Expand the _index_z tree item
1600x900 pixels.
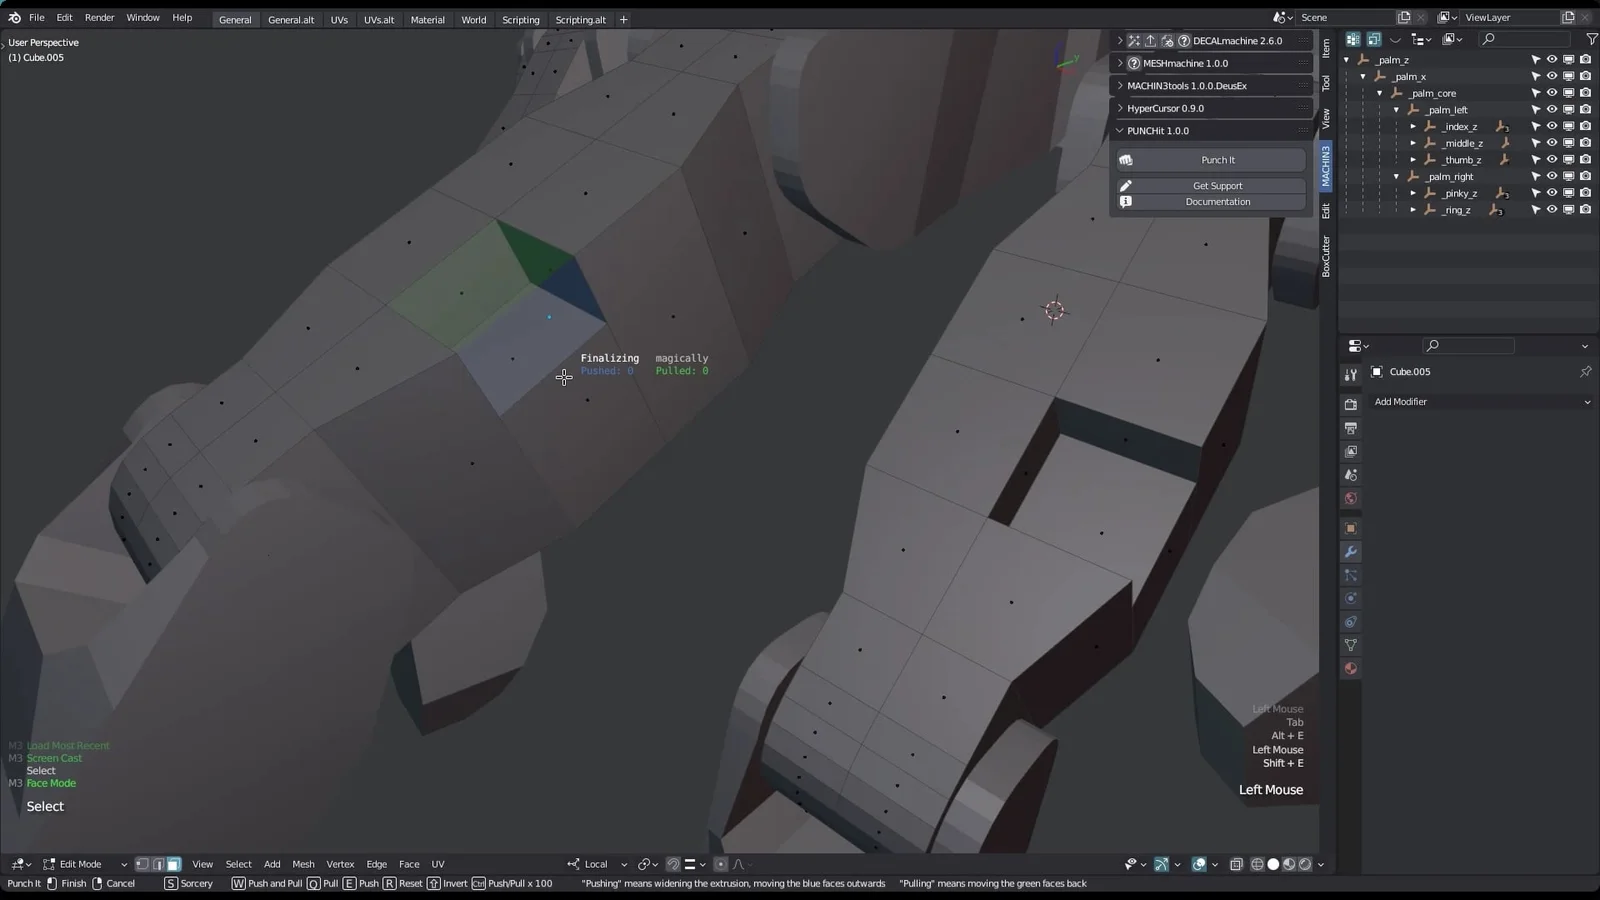click(1413, 126)
